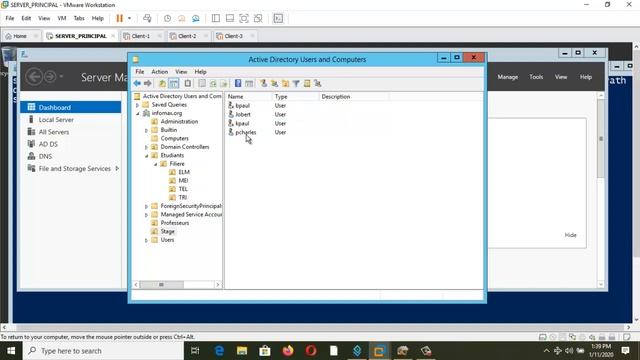
Task: Select the TEL organizational unit
Action: click(183, 189)
